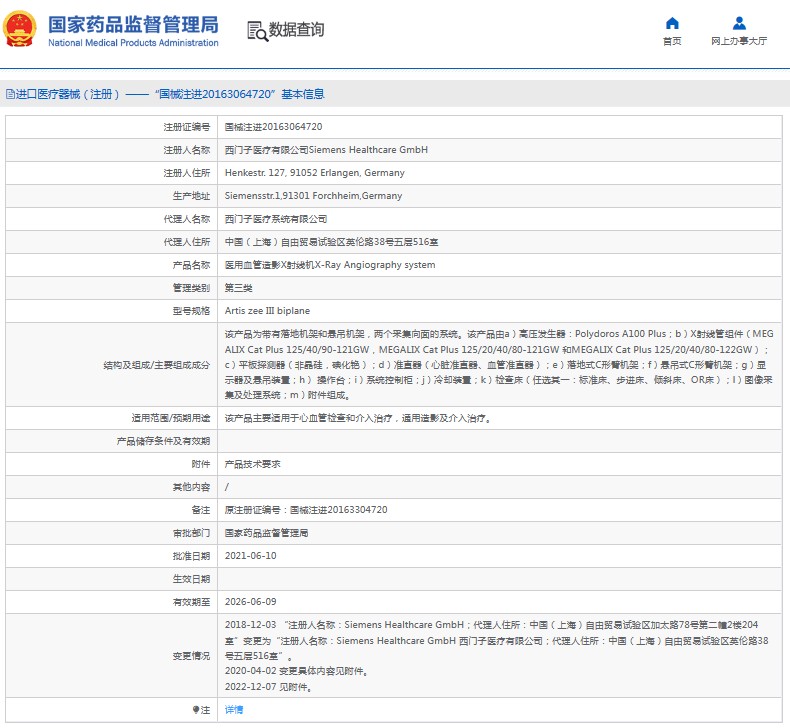Click the 适用范围/预期用途 label
Screen dimensions: 790x728
pos(171,418)
